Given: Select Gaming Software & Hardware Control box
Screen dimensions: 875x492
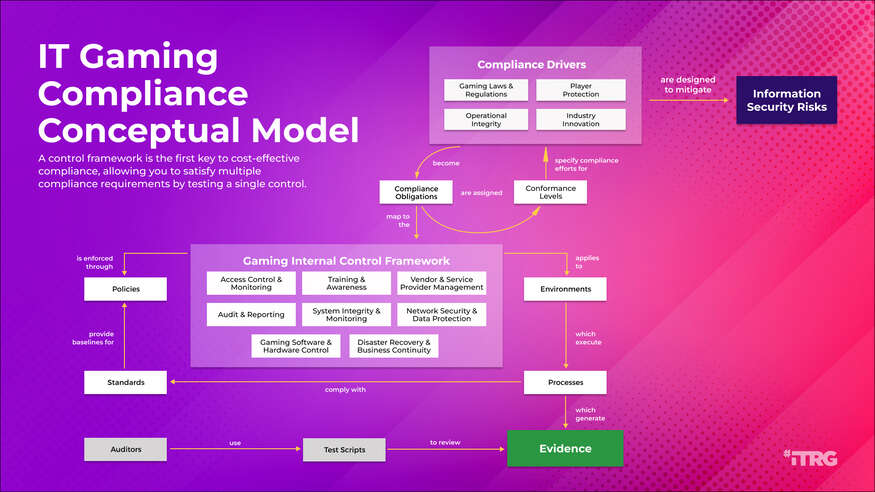Looking at the screenshot, I should click(296, 346).
